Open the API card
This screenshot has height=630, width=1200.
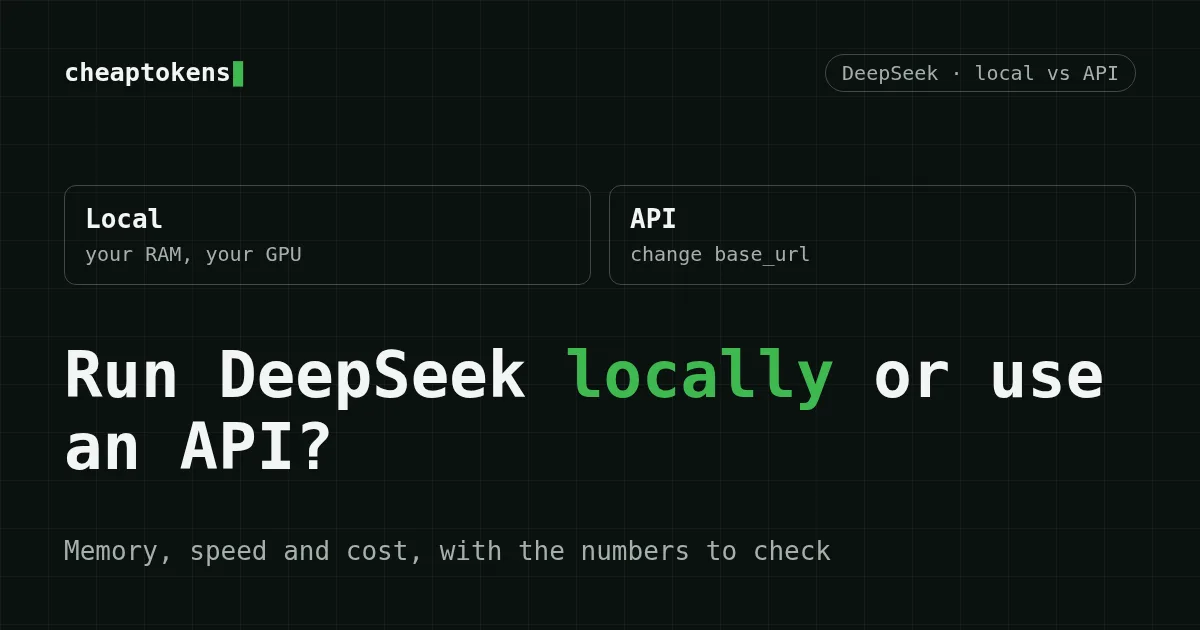(x=872, y=235)
